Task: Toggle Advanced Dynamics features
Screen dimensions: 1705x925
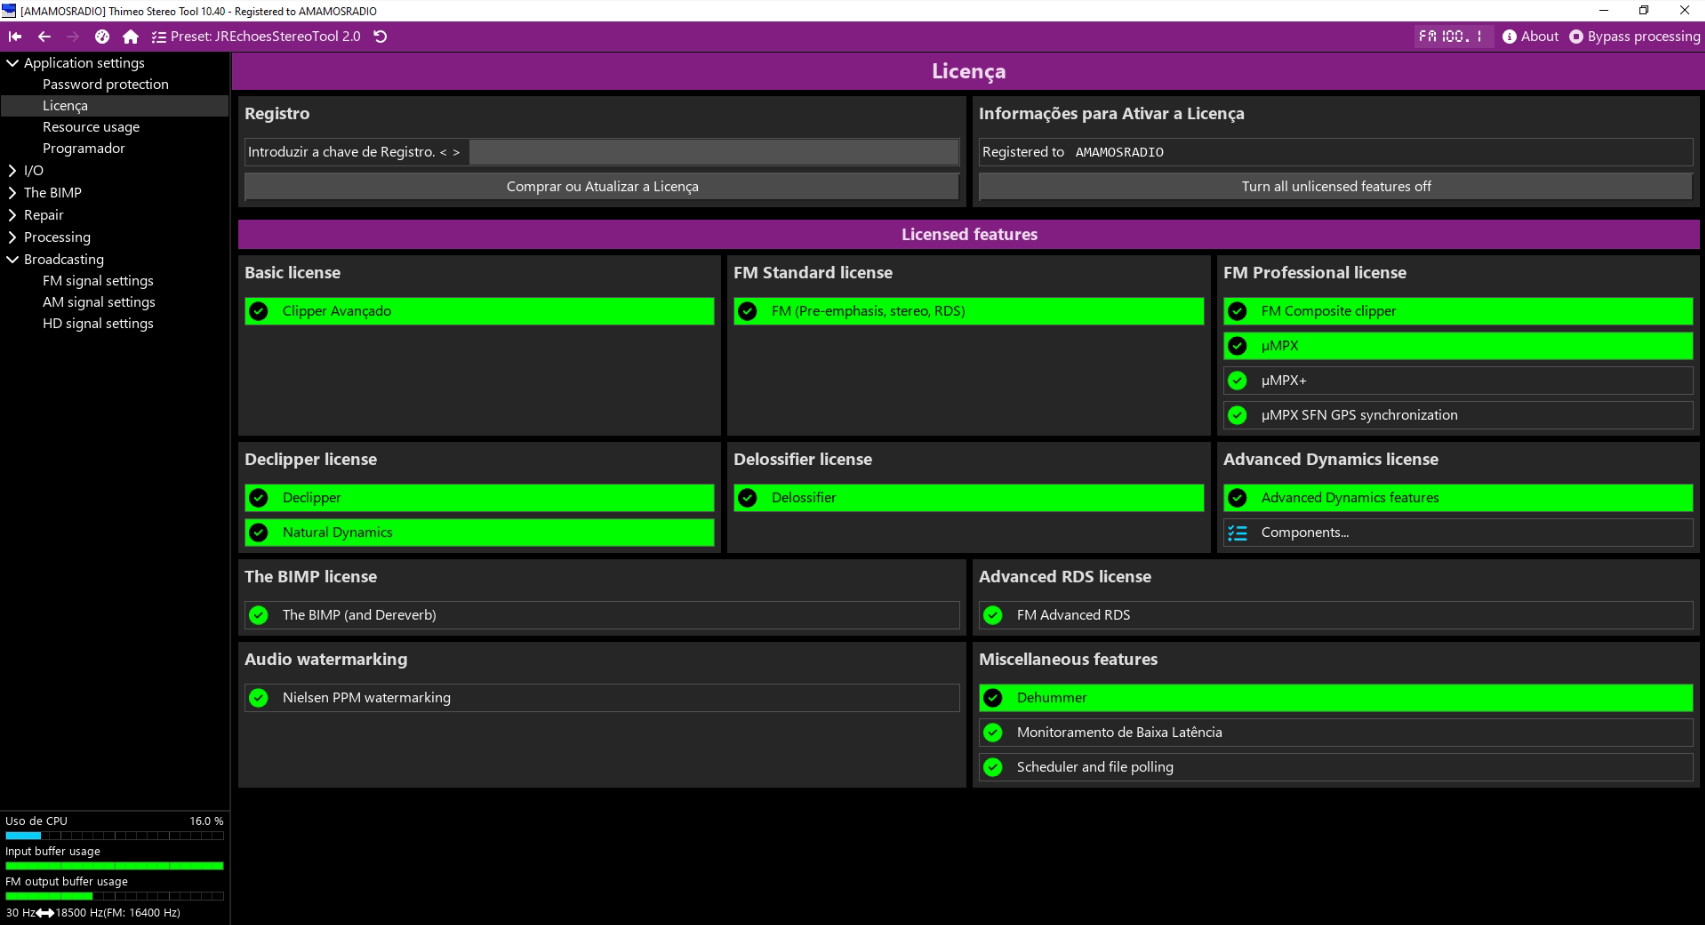Action: click(1458, 498)
